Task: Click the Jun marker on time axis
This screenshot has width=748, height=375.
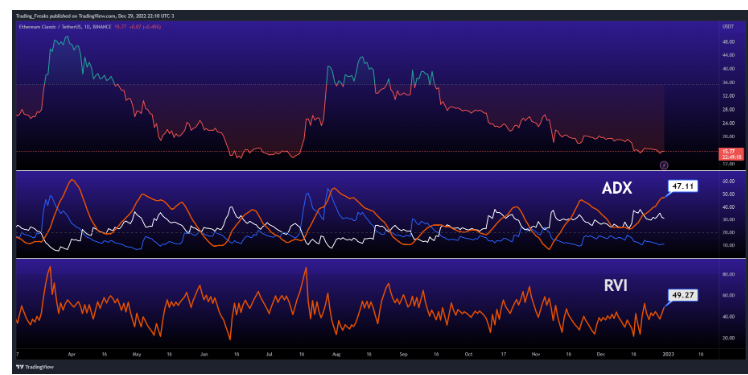Action: [x=204, y=354]
